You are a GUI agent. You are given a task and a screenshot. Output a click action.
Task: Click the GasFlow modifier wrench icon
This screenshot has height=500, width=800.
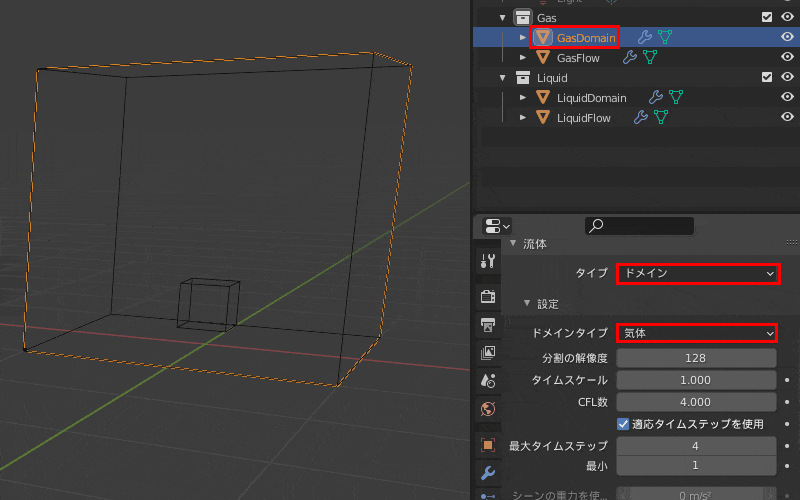click(x=630, y=57)
